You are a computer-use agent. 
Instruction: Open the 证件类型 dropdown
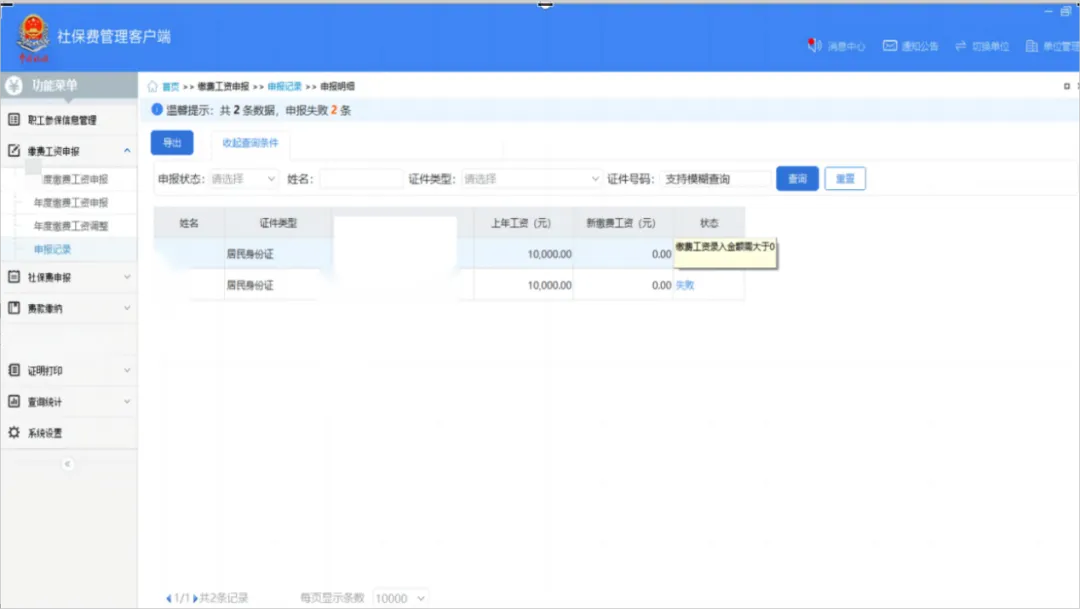pyautogui.click(x=531, y=178)
